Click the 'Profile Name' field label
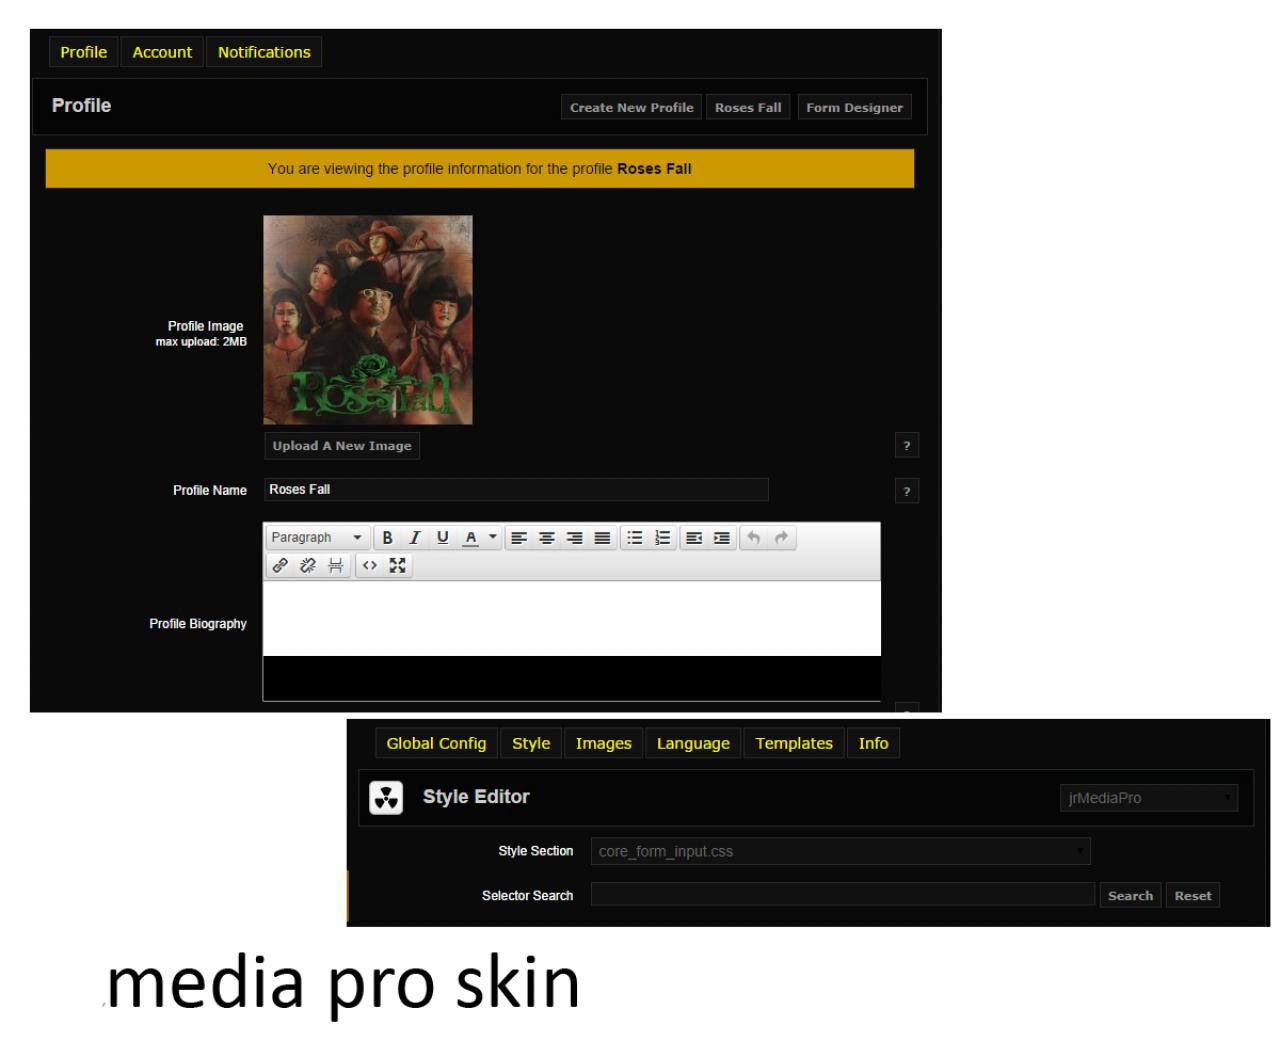The width and height of the screenshot is (1280, 1041). [x=210, y=491]
